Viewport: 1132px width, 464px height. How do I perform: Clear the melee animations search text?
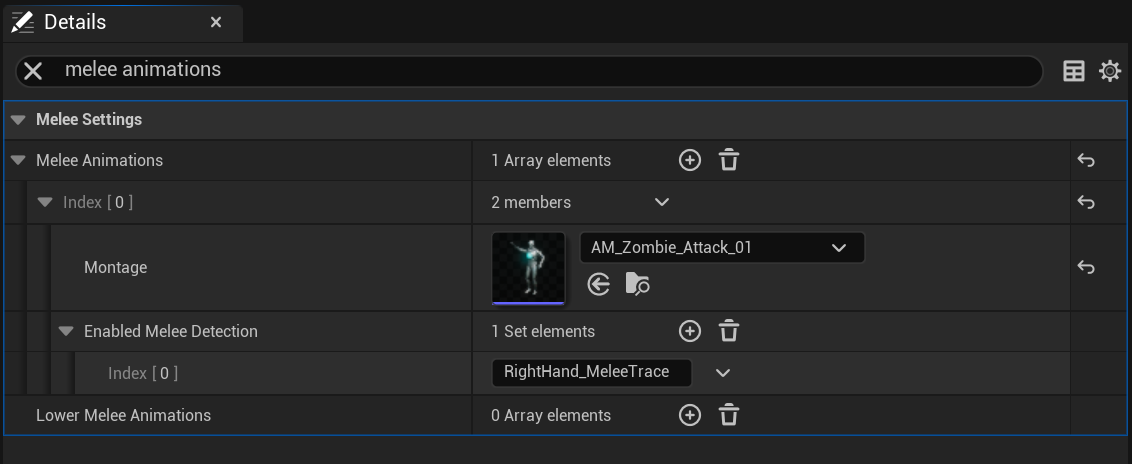pyautogui.click(x=33, y=70)
